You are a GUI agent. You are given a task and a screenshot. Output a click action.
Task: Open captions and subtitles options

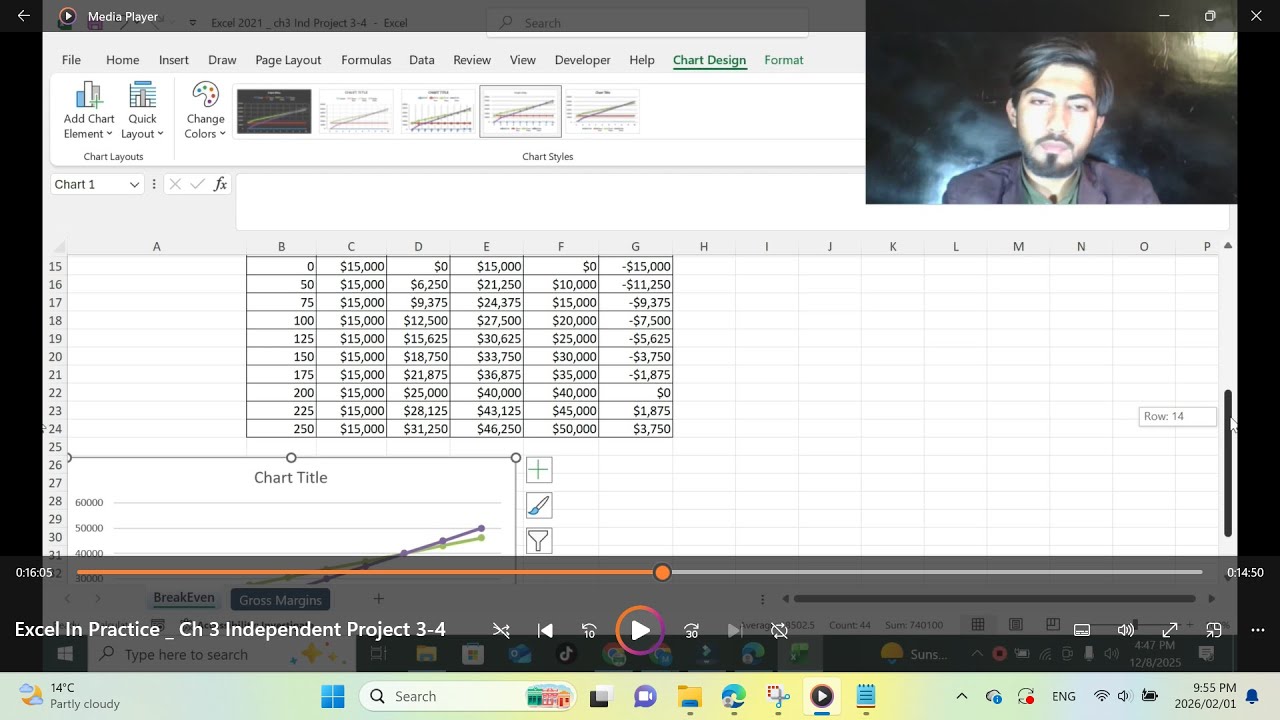click(x=1081, y=630)
